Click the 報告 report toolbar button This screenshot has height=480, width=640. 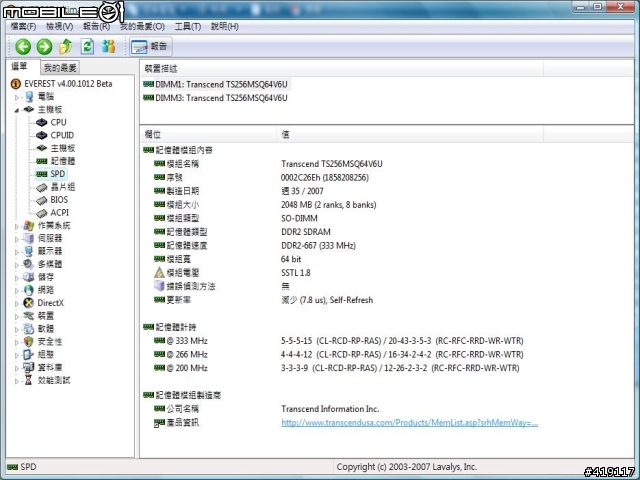(150, 47)
